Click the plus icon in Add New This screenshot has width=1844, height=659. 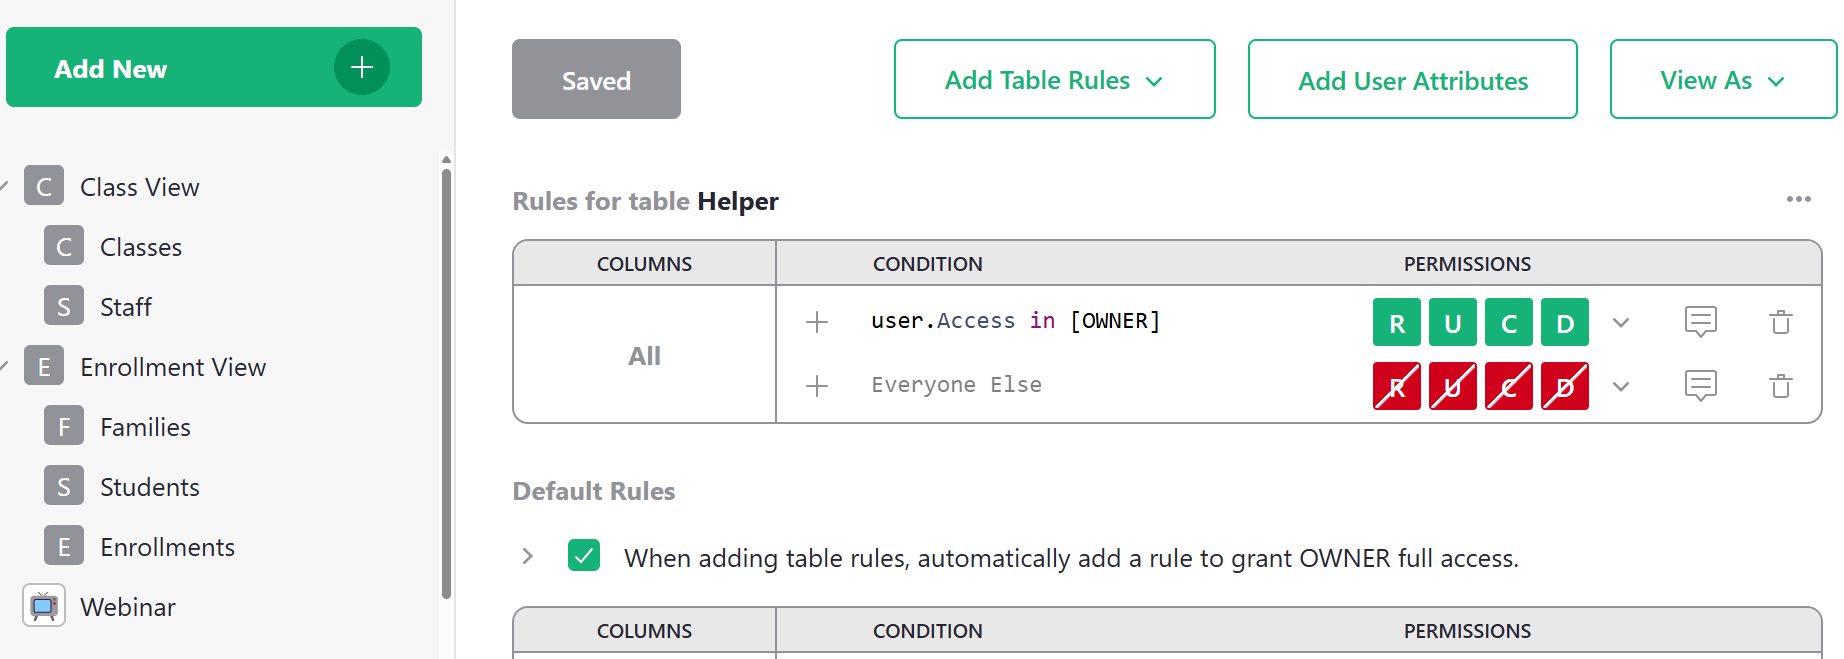point(361,67)
